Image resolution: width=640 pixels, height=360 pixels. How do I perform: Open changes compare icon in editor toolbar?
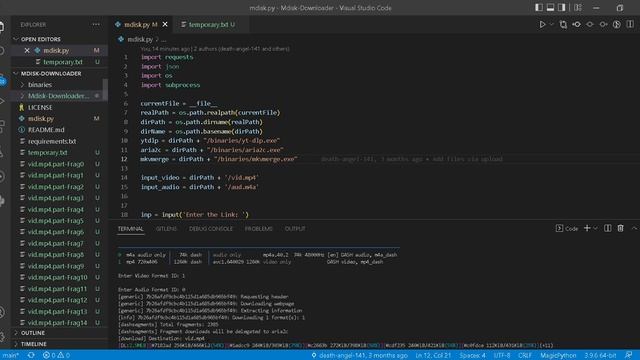[563, 24]
